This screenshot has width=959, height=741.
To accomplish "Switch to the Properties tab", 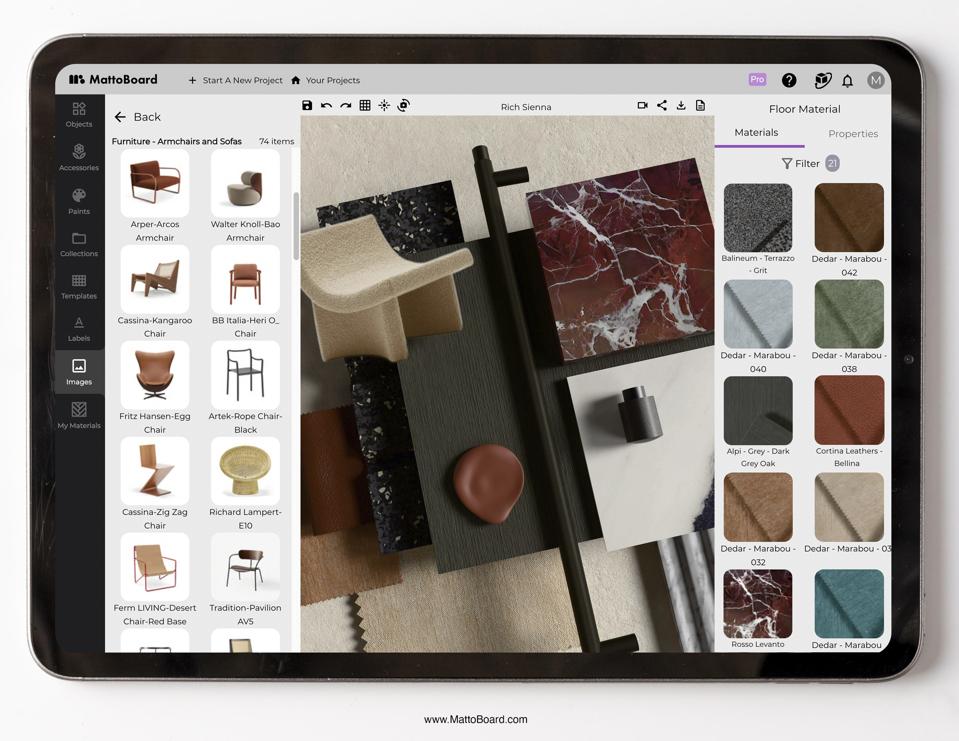I will point(852,132).
